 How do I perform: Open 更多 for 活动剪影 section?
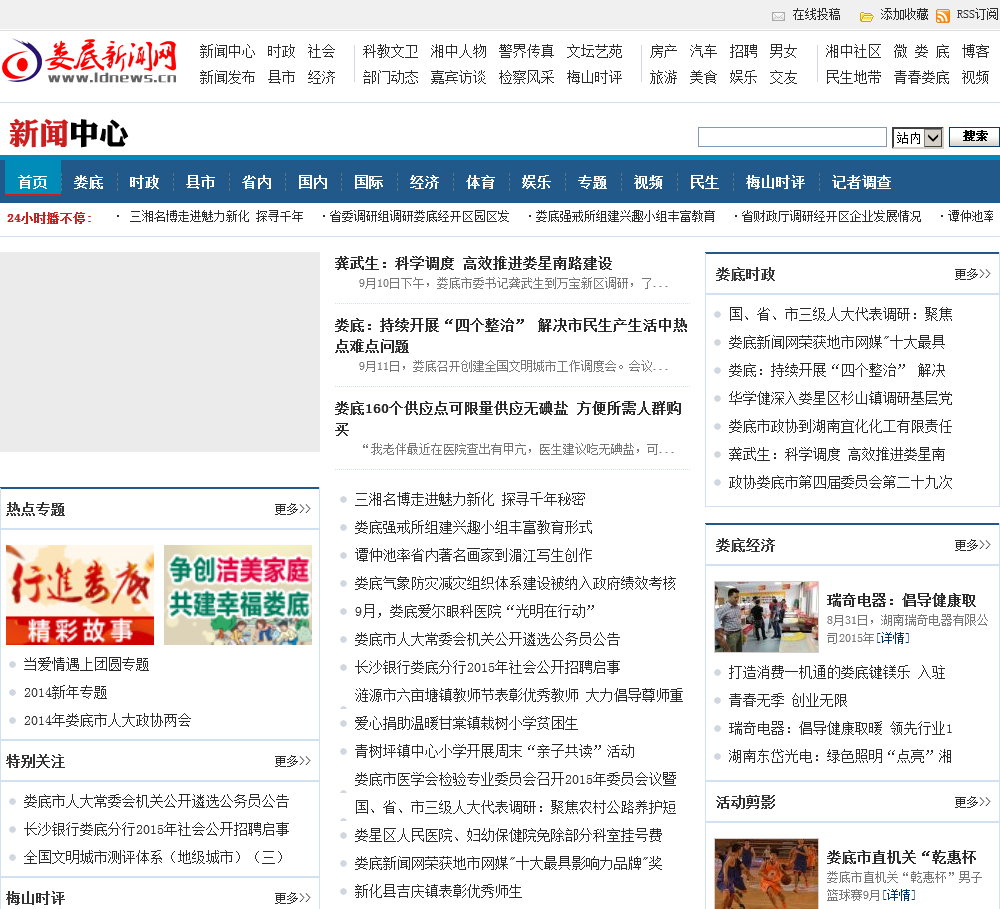coord(972,802)
